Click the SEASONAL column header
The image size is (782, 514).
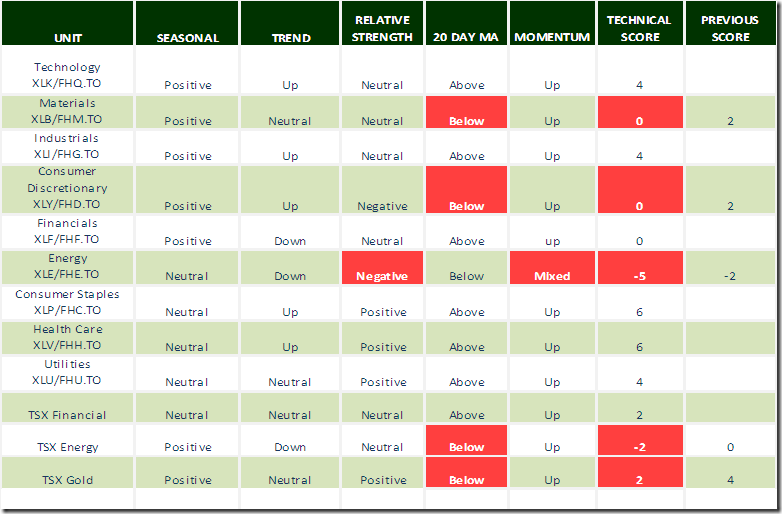tap(187, 38)
